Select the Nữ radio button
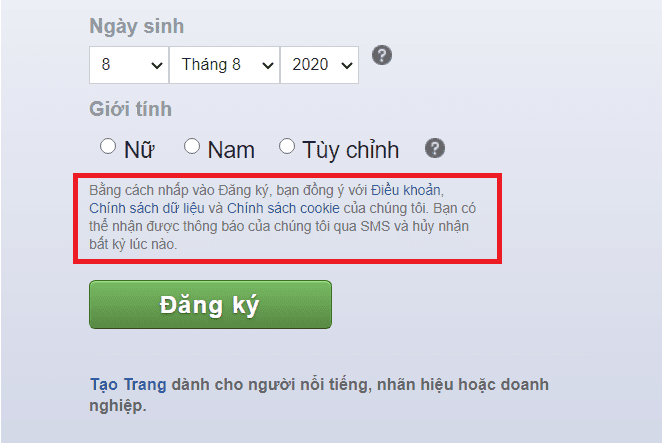 pos(108,146)
